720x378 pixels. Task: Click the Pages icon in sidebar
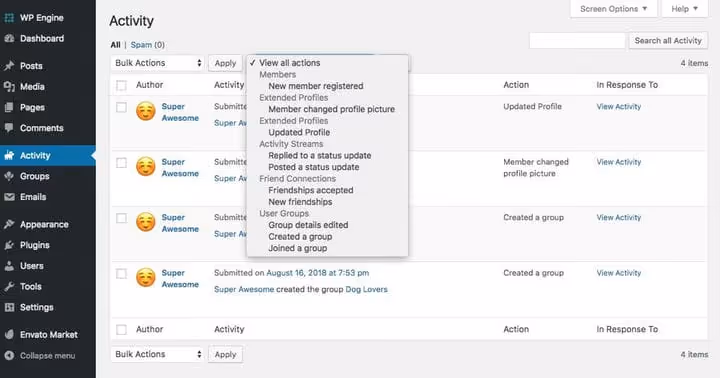(x=9, y=107)
